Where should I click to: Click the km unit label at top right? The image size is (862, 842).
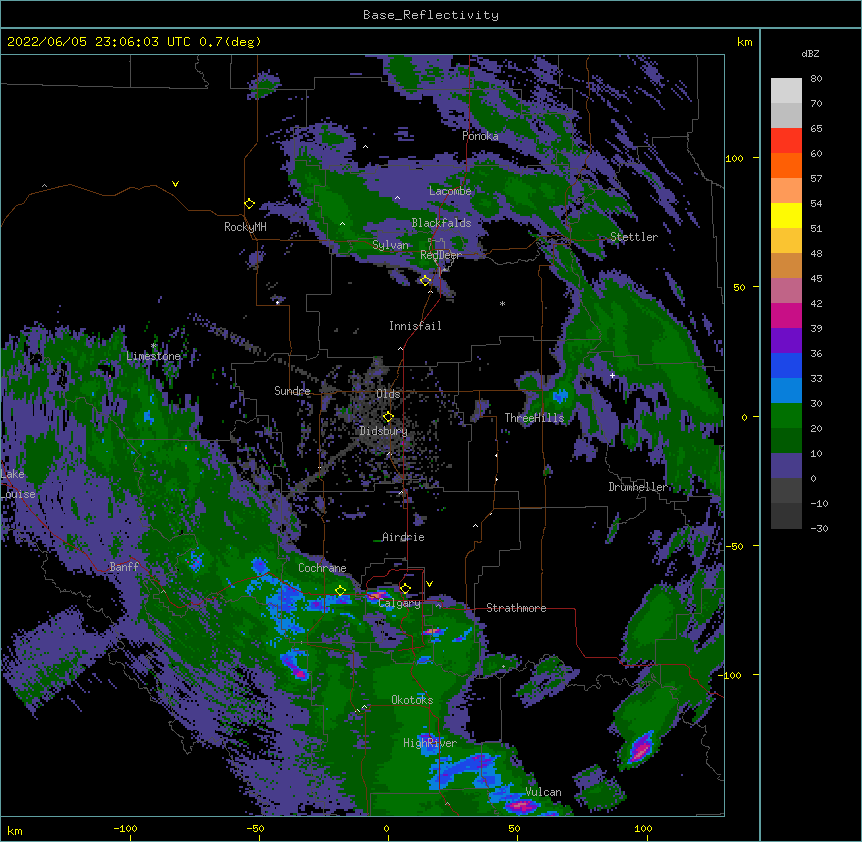(745, 42)
